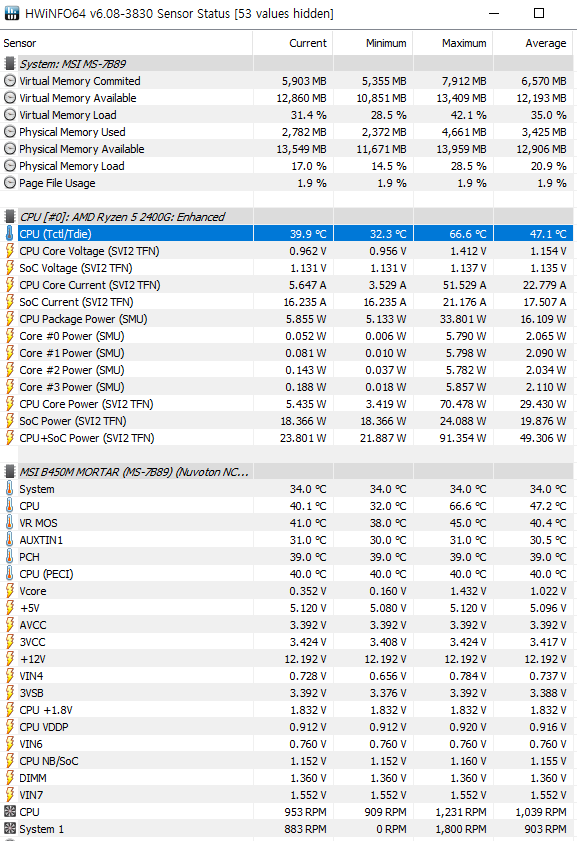
Task: Click the clock icon beside Physical Memory Available
Action: 10,149
